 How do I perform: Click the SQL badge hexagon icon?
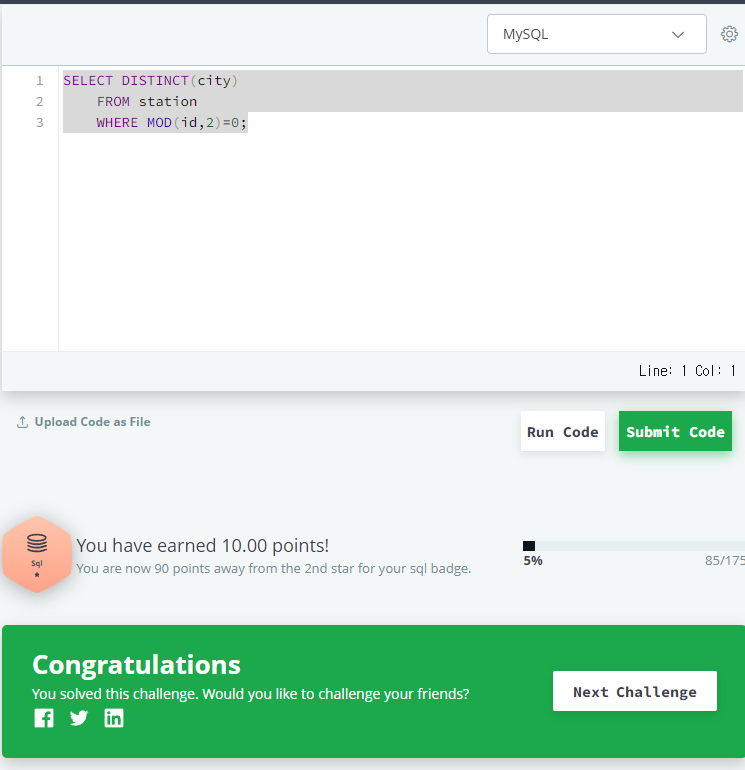click(x=37, y=554)
